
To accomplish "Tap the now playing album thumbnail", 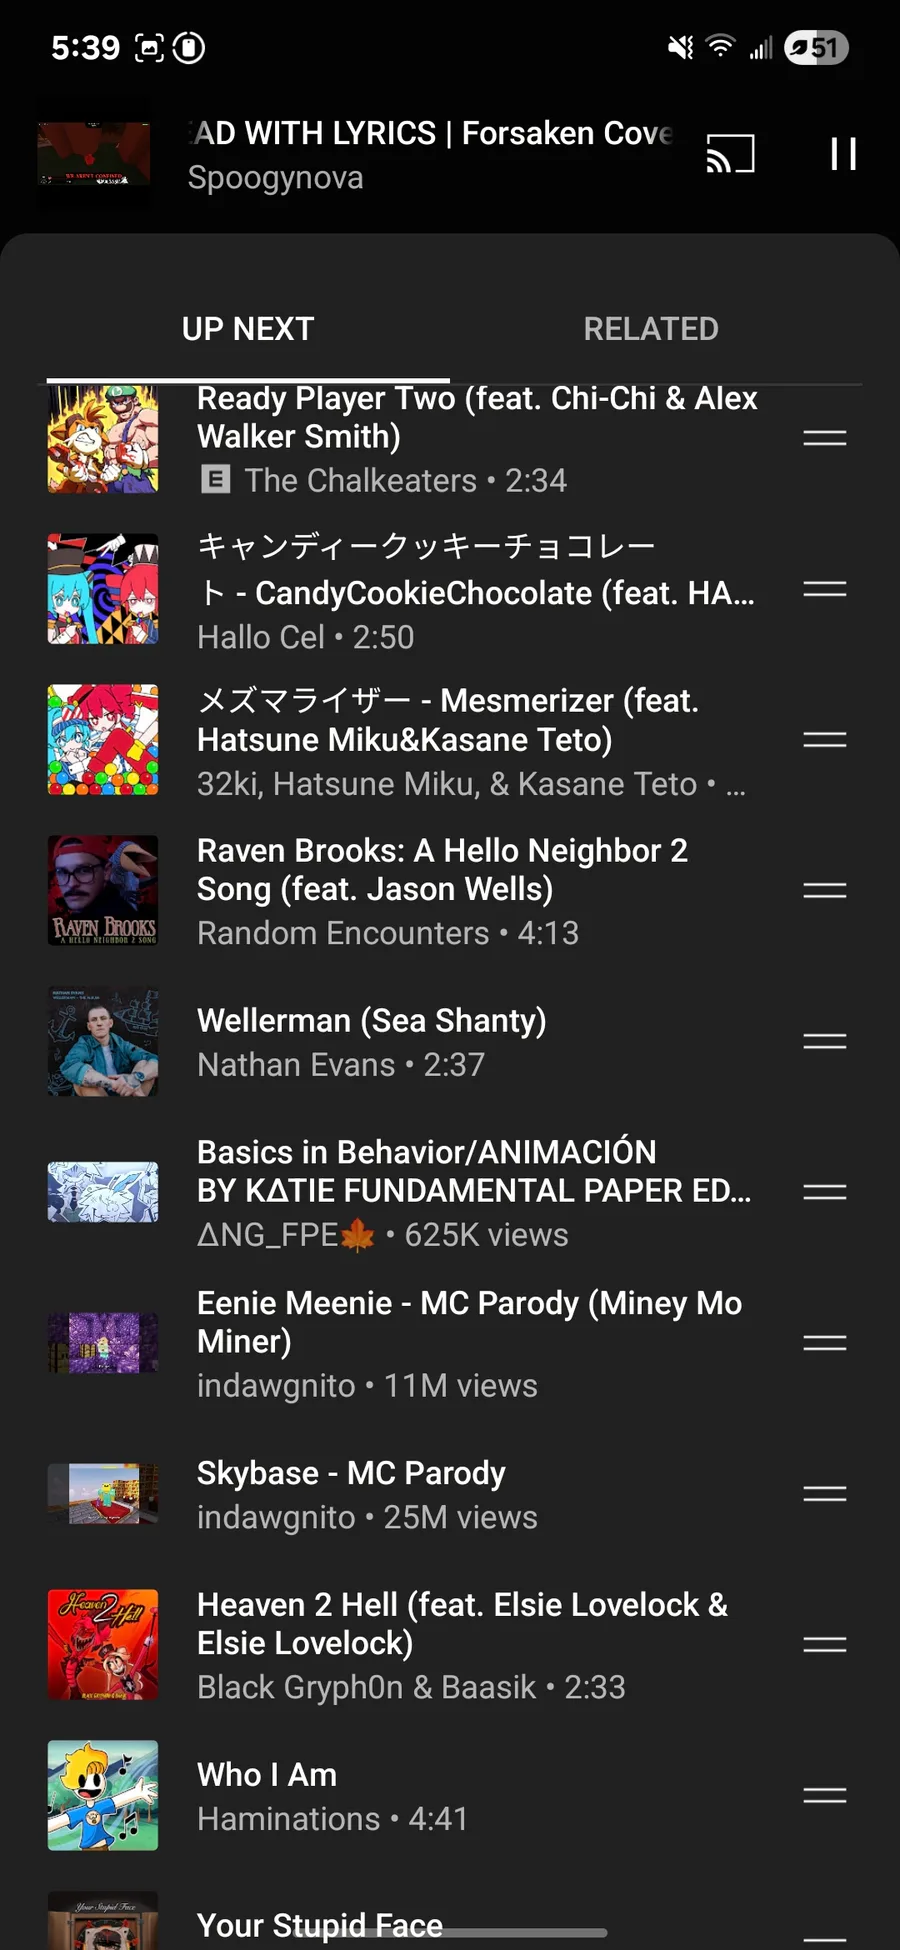I will tap(94, 154).
